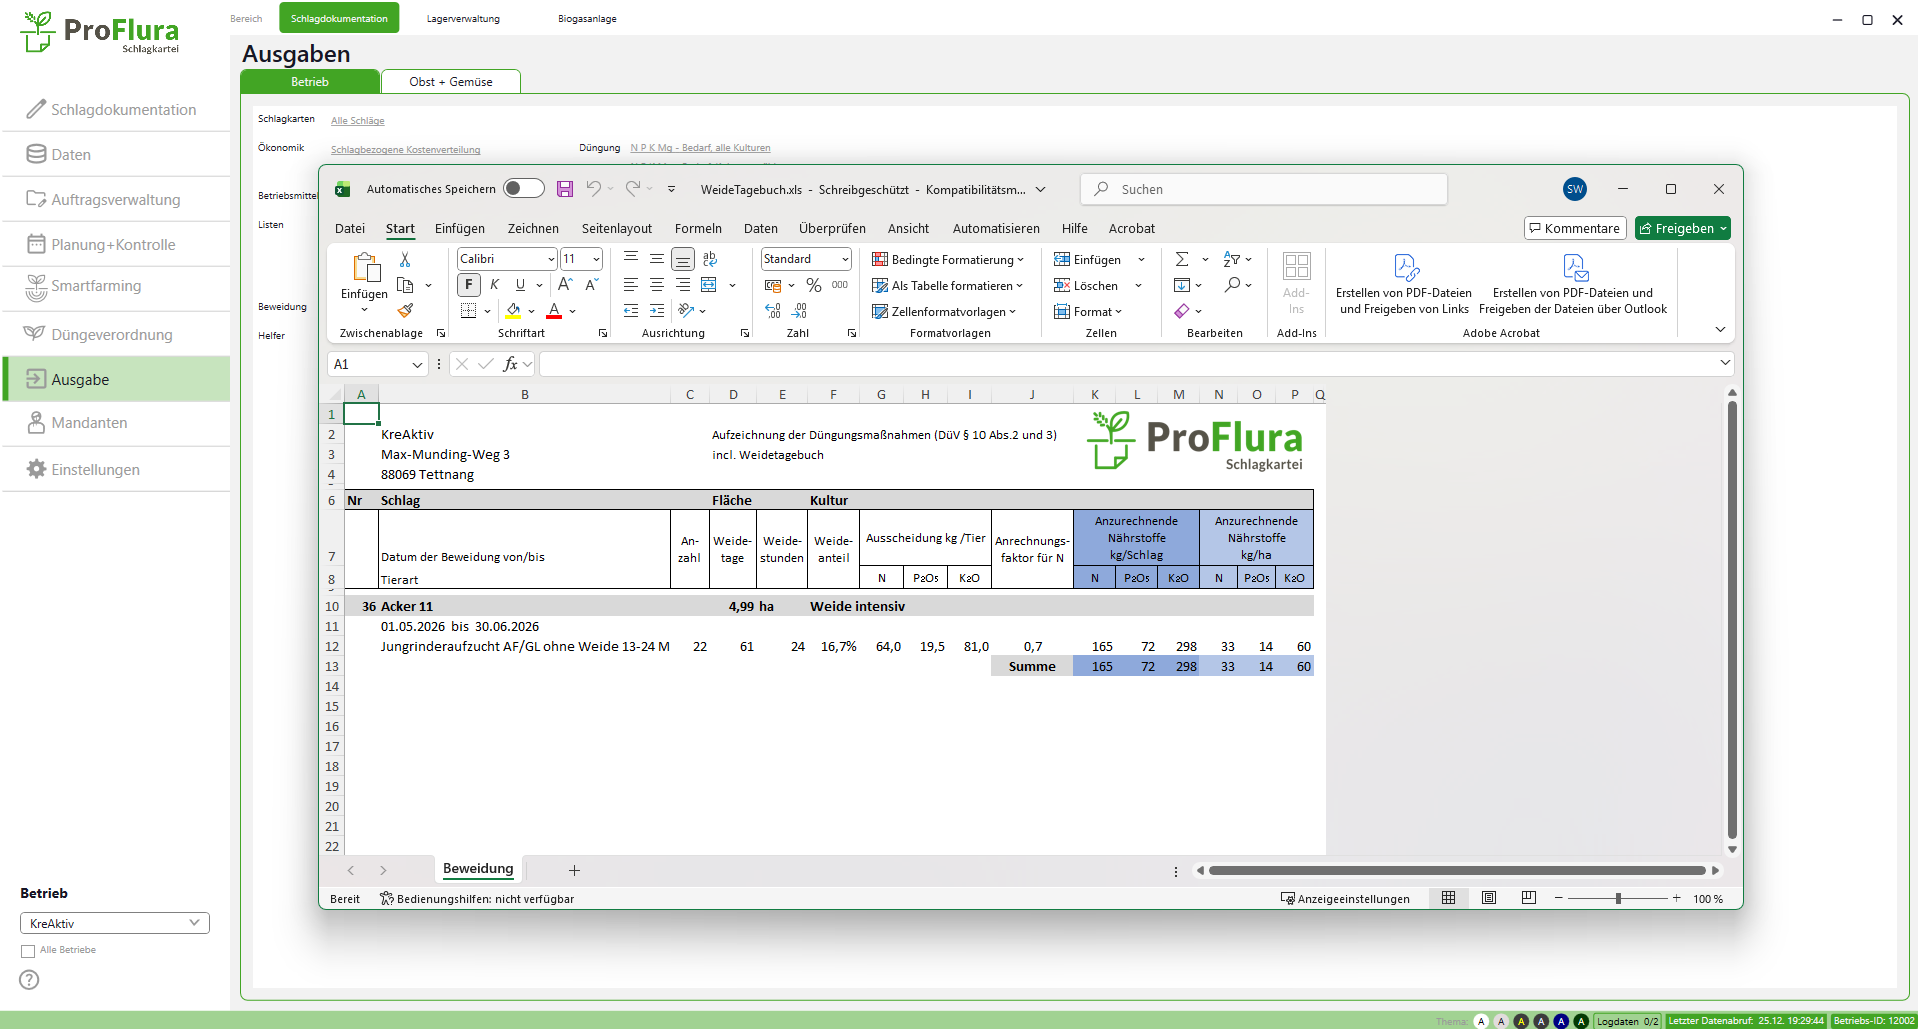Click the Format Painter brush icon

pyautogui.click(x=405, y=311)
